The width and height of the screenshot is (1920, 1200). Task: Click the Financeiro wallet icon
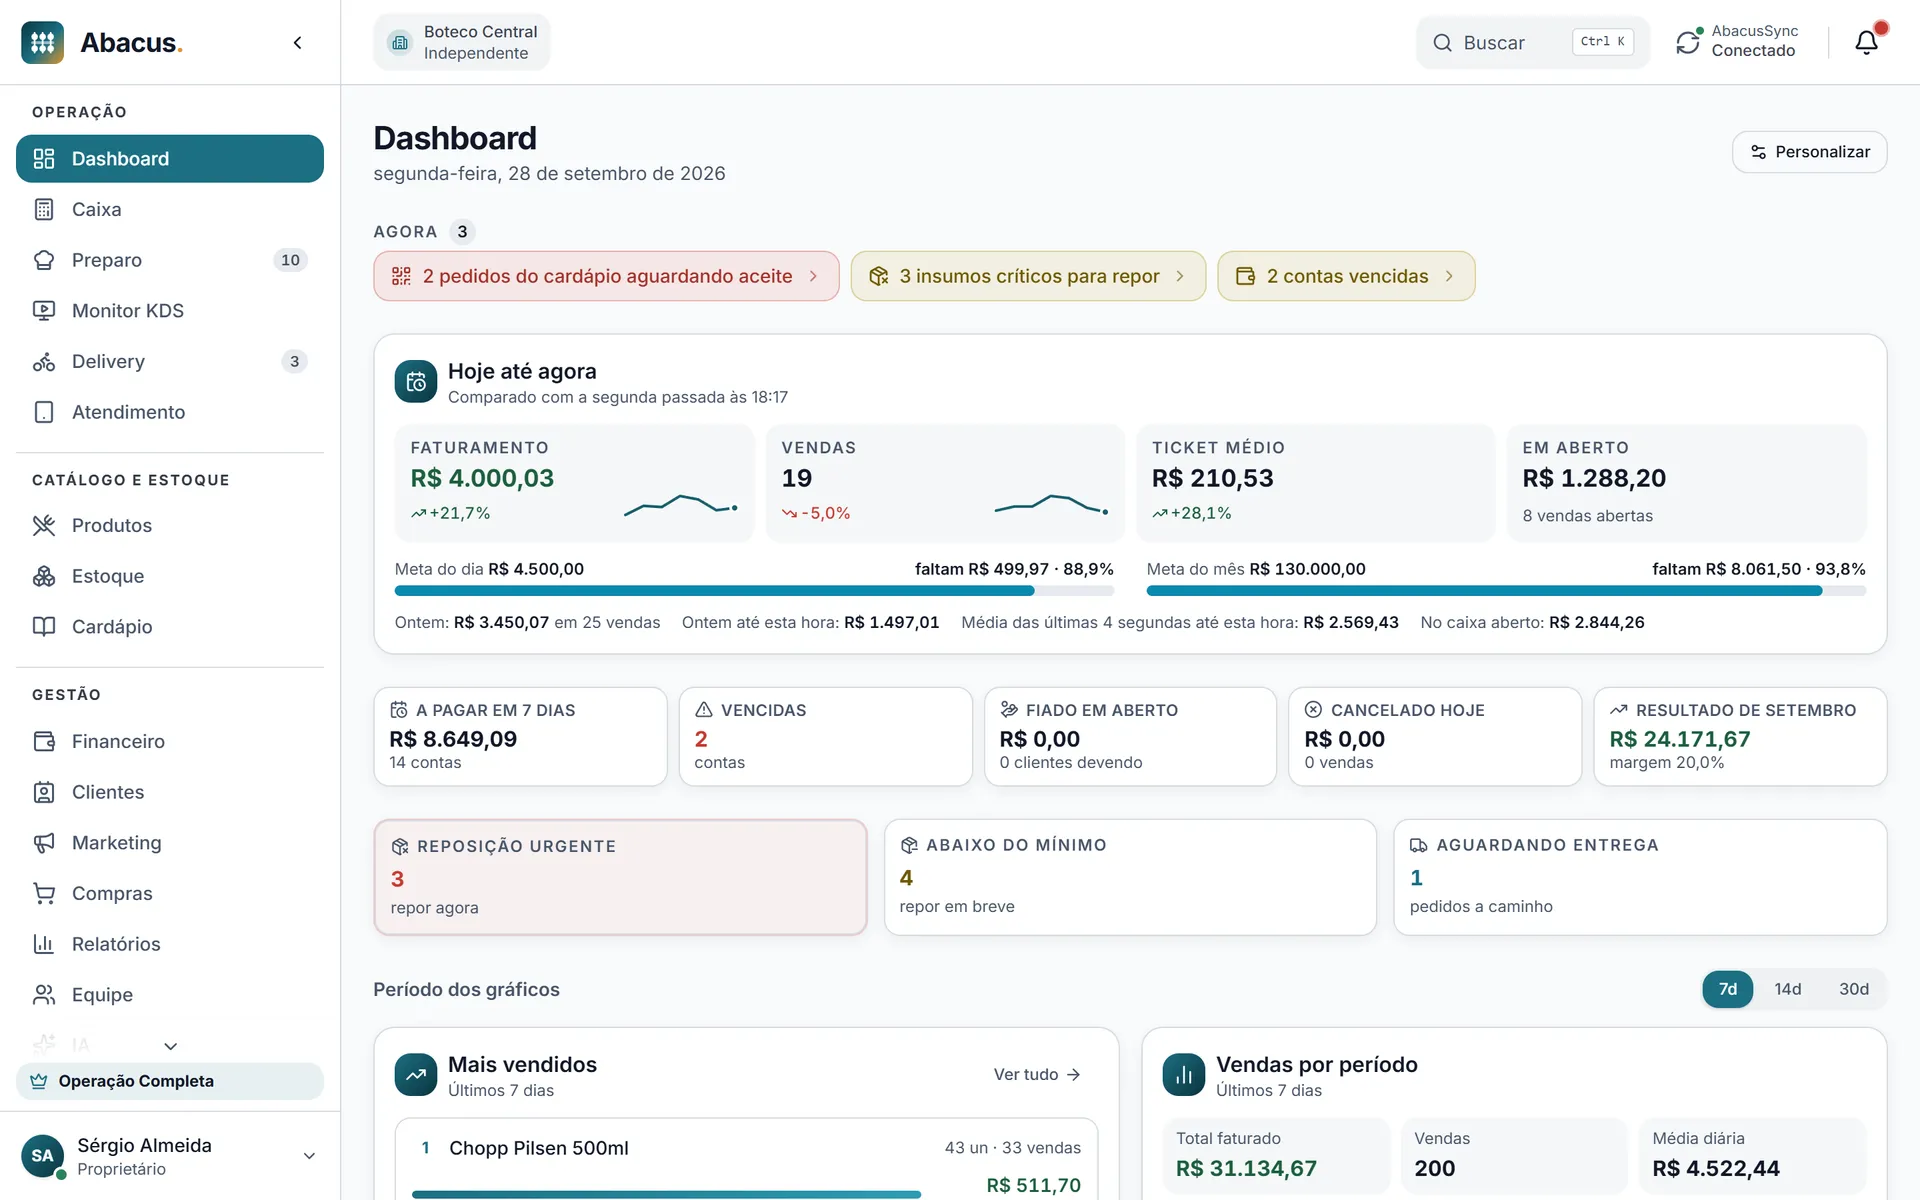pyautogui.click(x=44, y=741)
